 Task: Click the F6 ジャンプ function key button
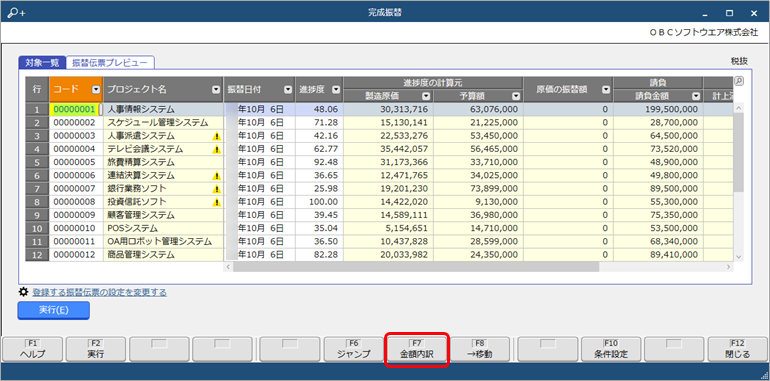click(354, 349)
